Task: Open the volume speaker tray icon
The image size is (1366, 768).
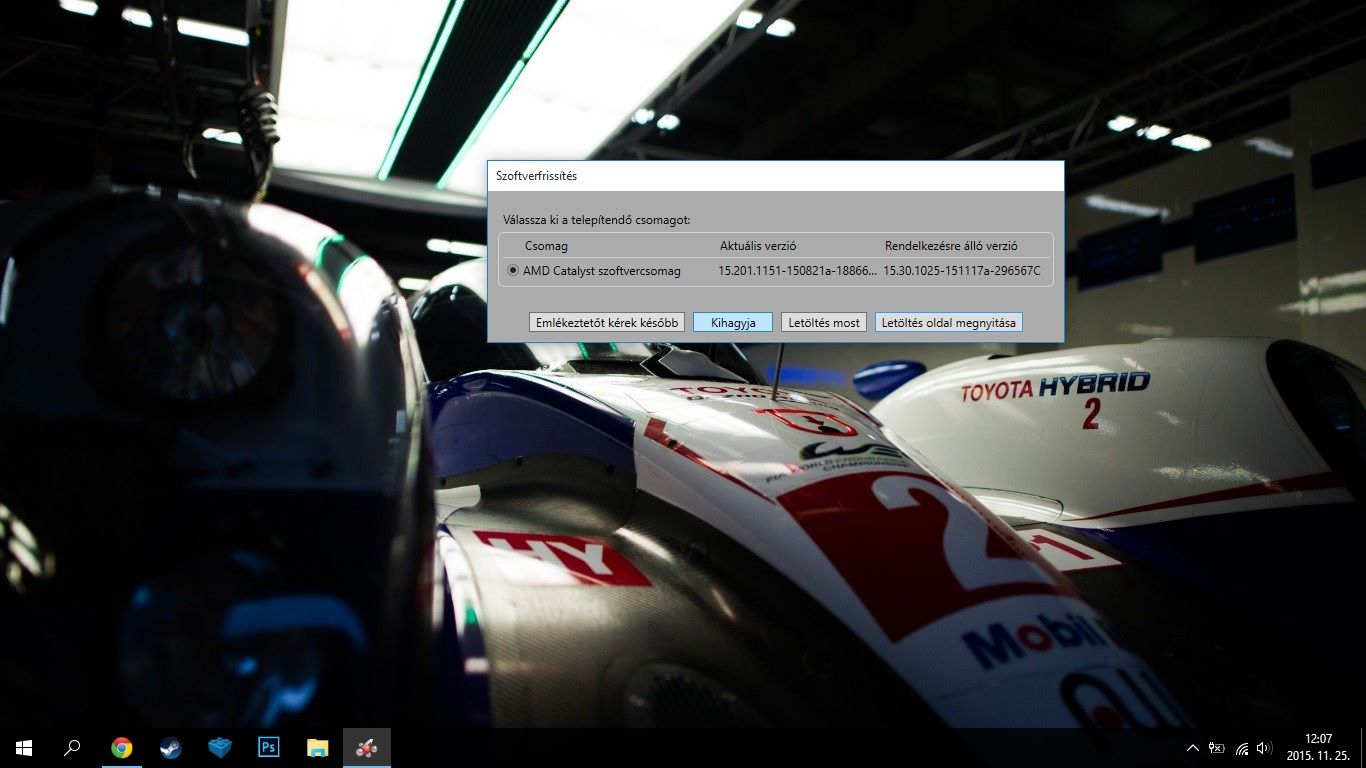Action: point(1264,747)
